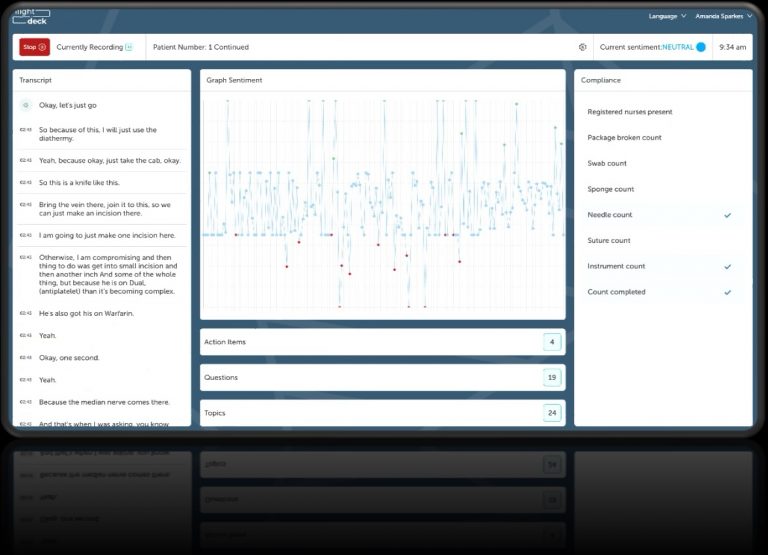Click the Questions count badge showing 19
Image resolution: width=768 pixels, height=555 pixels.
coord(551,378)
